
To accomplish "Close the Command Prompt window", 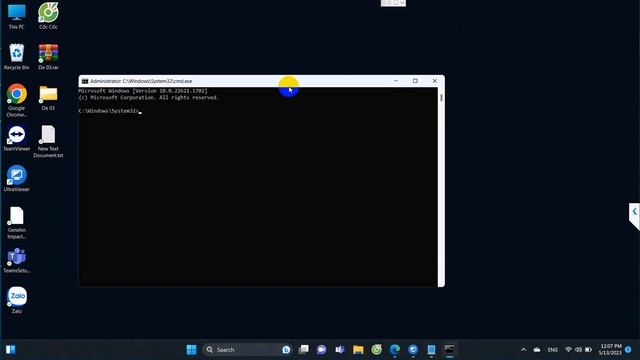I will tap(435, 81).
